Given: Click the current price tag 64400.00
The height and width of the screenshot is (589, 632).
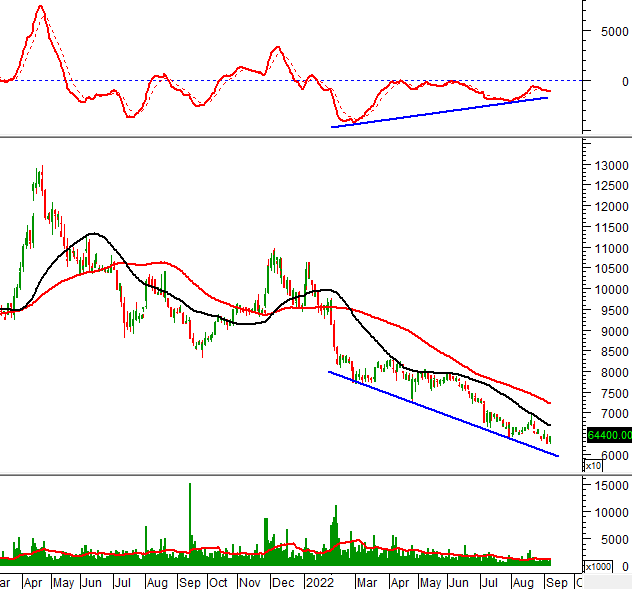Looking at the screenshot, I should (607, 435).
